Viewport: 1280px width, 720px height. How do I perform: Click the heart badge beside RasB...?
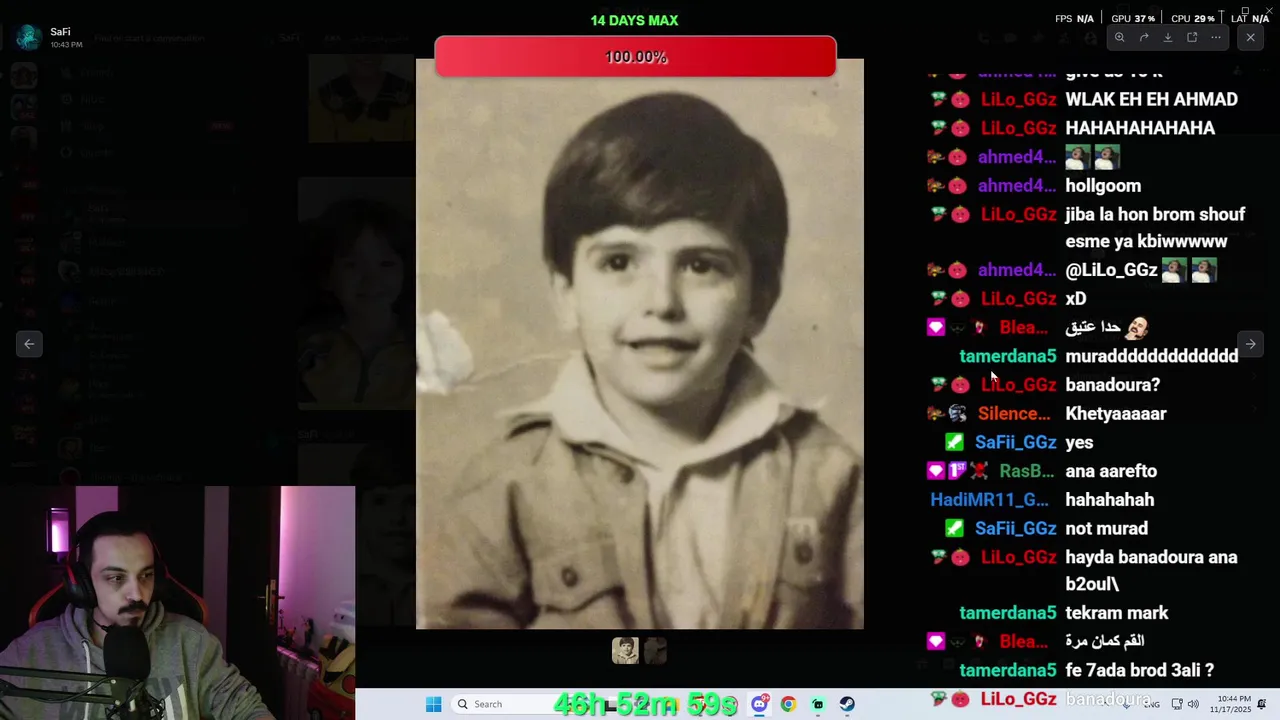point(935,471)
